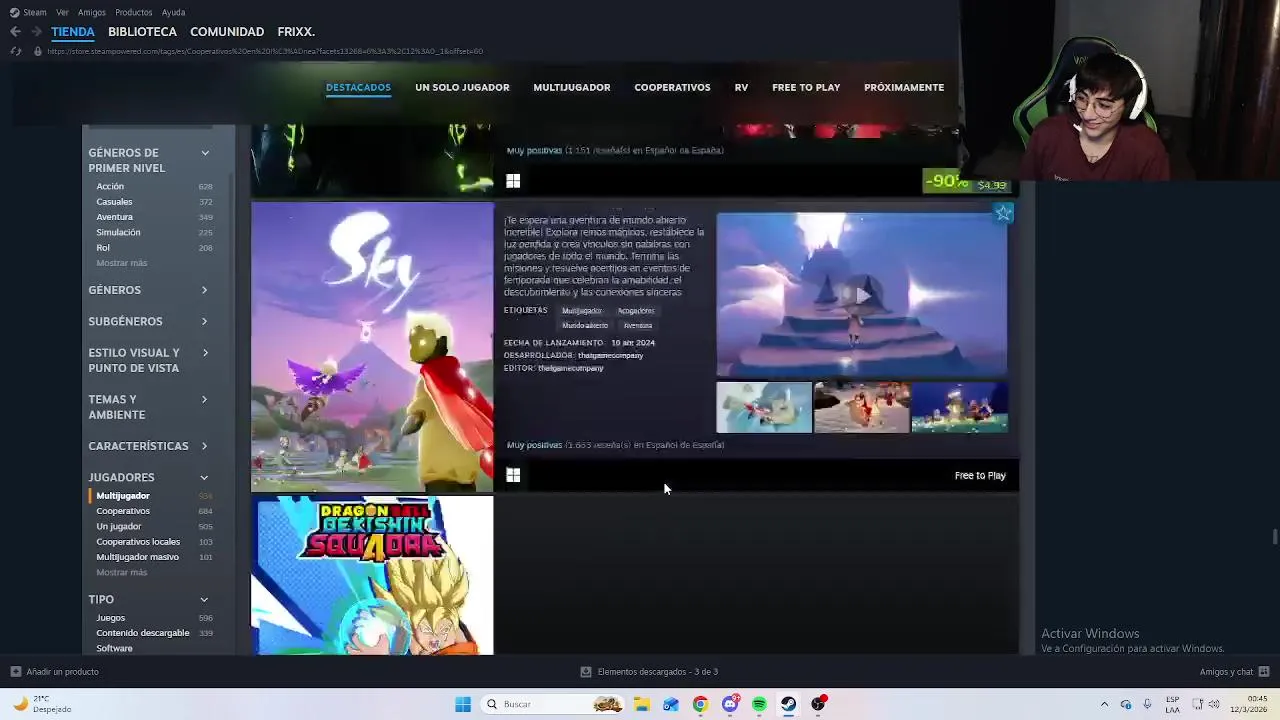Switch to the Destacados tab
1280x720 pixels.
click(358, 87)
